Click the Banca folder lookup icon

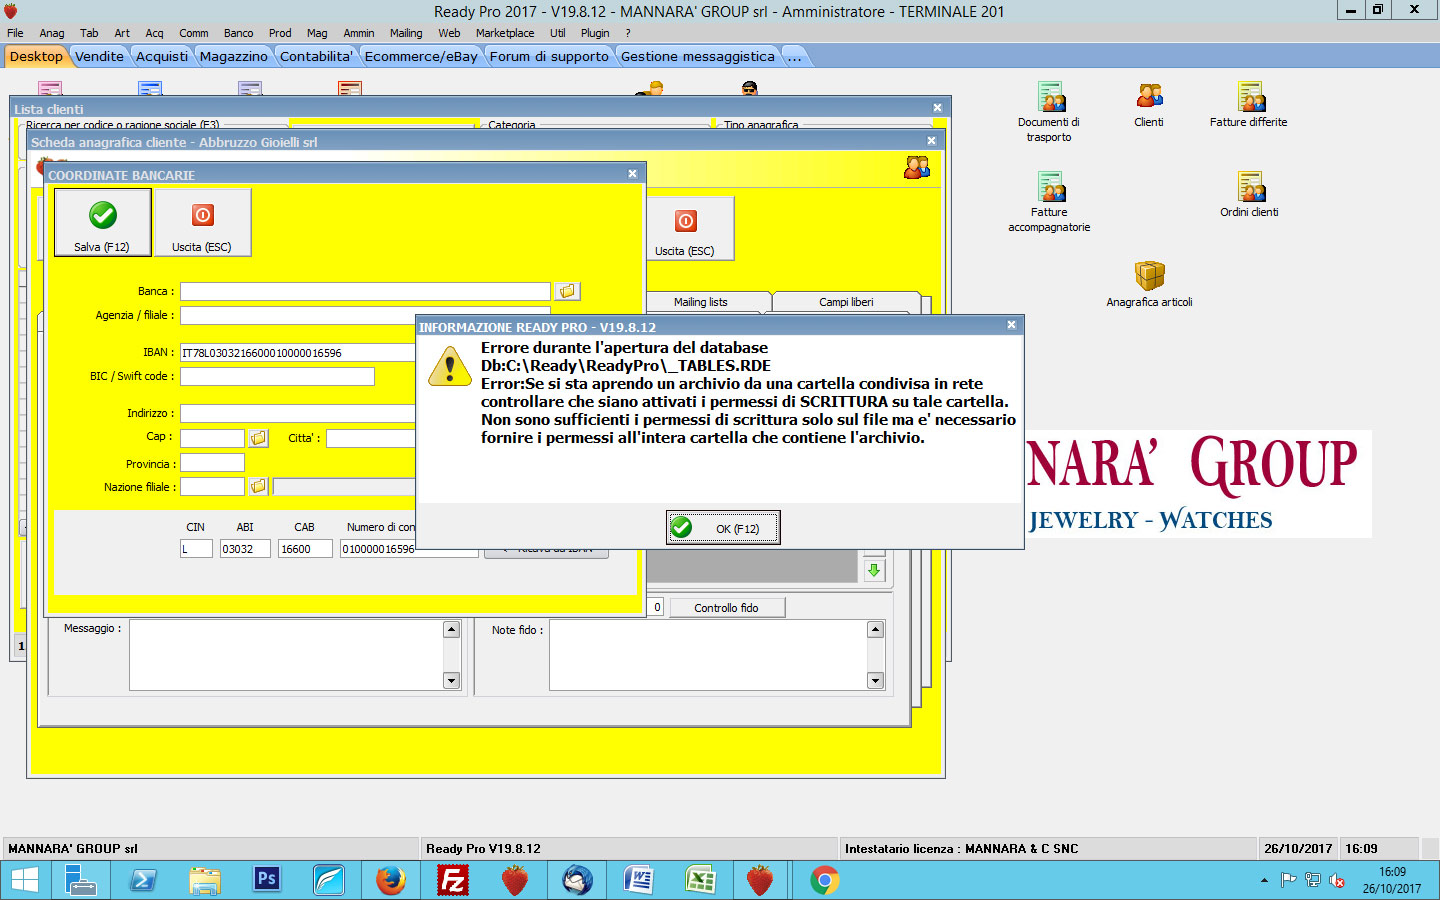pyautogui.click(x=567, y=291)
